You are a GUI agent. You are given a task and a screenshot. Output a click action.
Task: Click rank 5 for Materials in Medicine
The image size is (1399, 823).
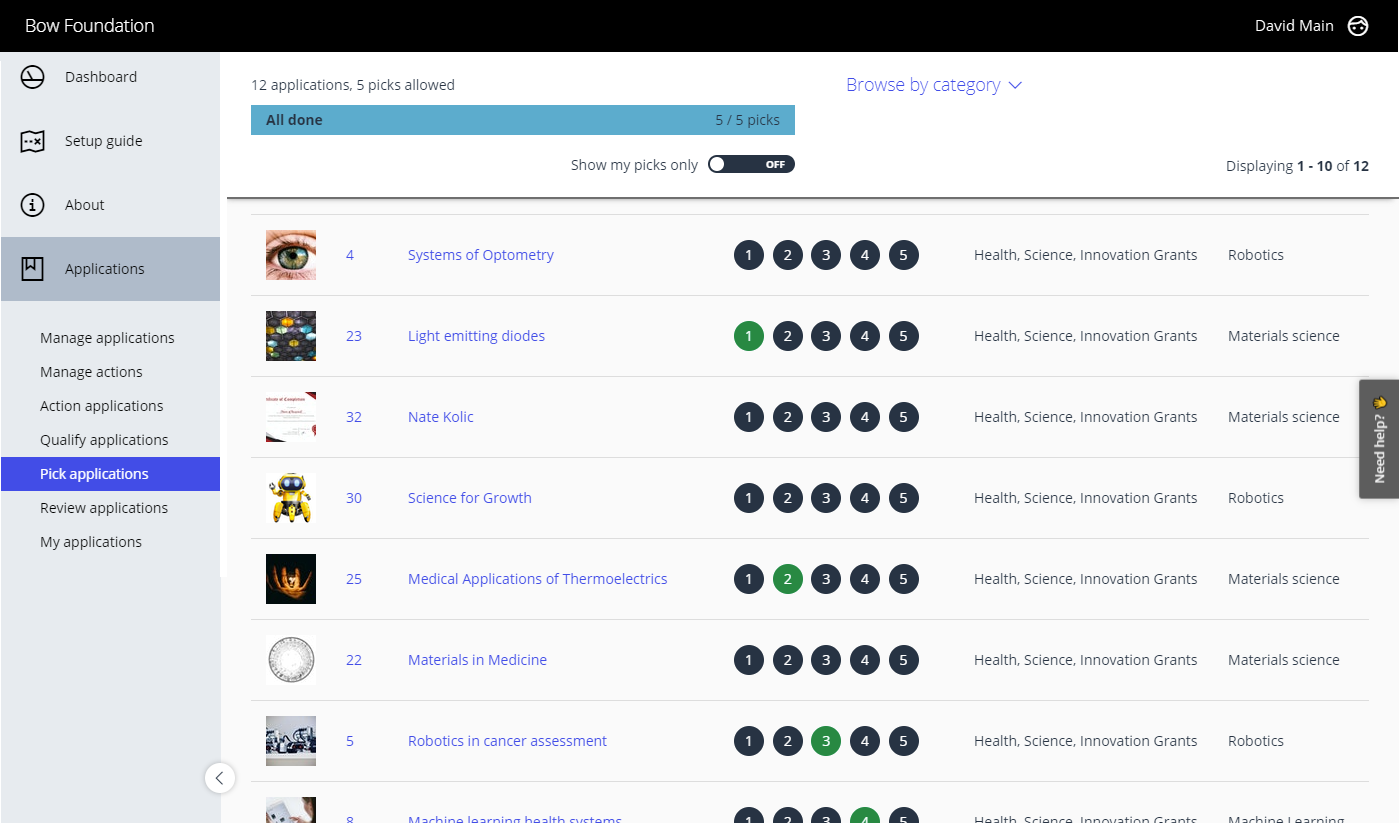coord(903,660)
